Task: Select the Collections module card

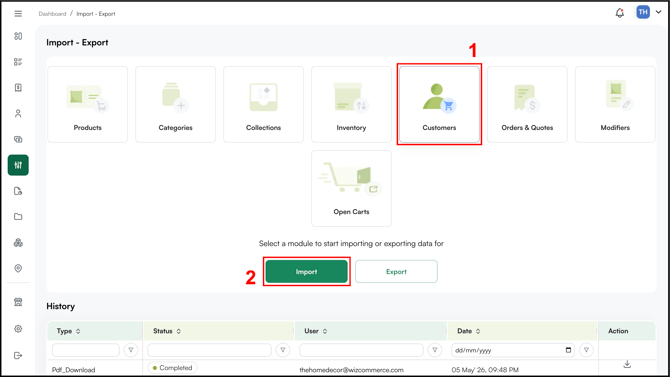Action: pos(264,104)
